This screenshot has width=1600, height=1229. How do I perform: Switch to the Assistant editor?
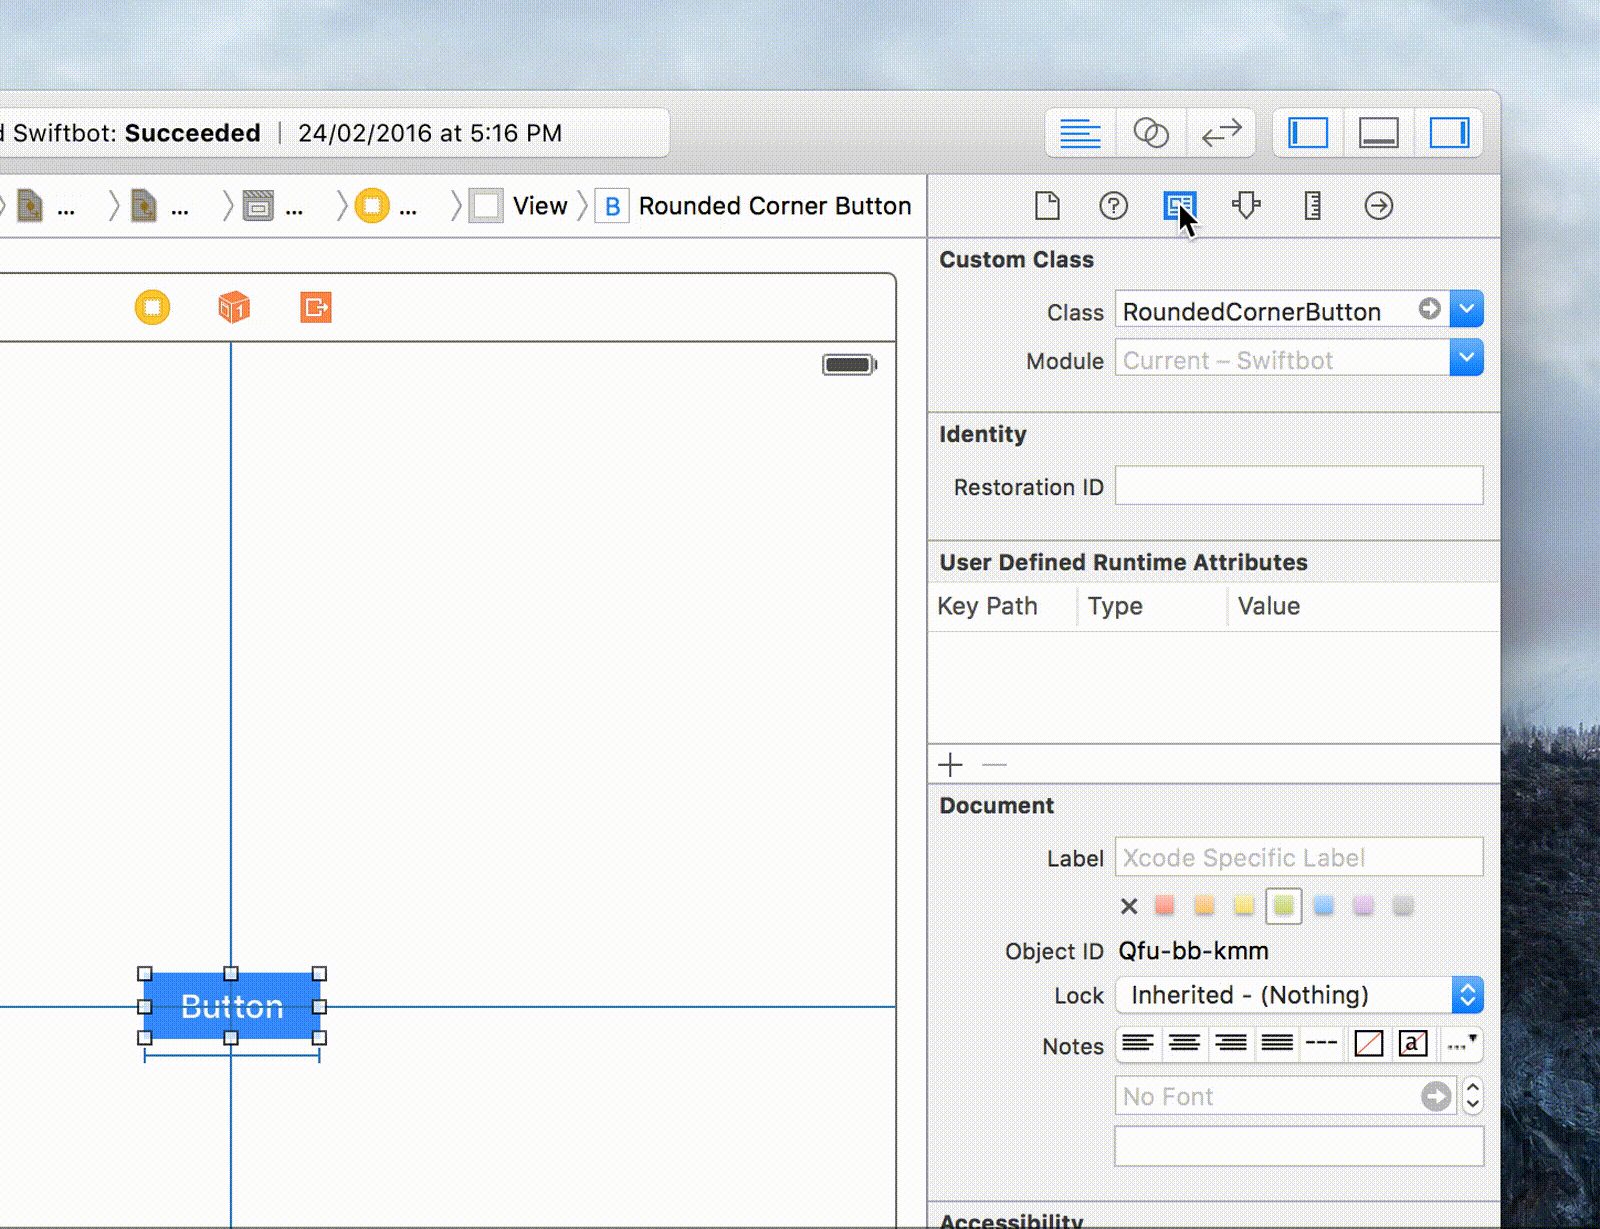1150,133
